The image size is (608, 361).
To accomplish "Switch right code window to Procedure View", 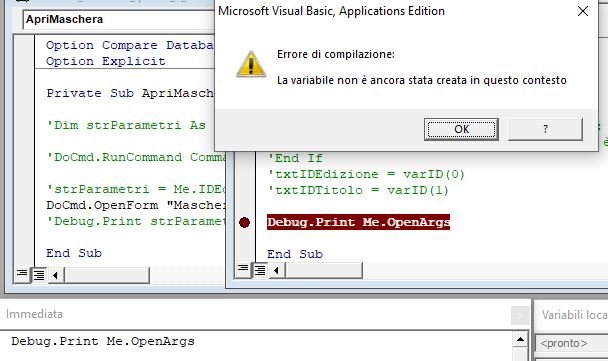I will click(x=243, y=269).
